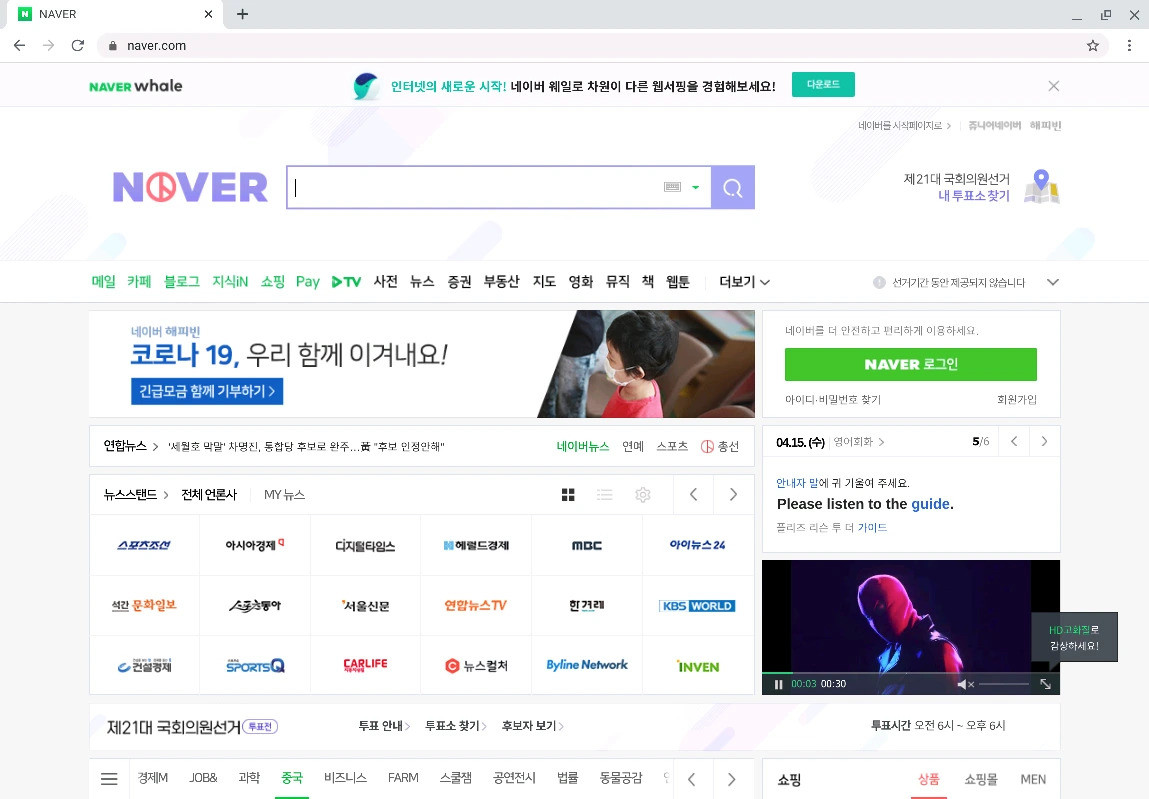Open the SportsQ newsstand tile

255,666
